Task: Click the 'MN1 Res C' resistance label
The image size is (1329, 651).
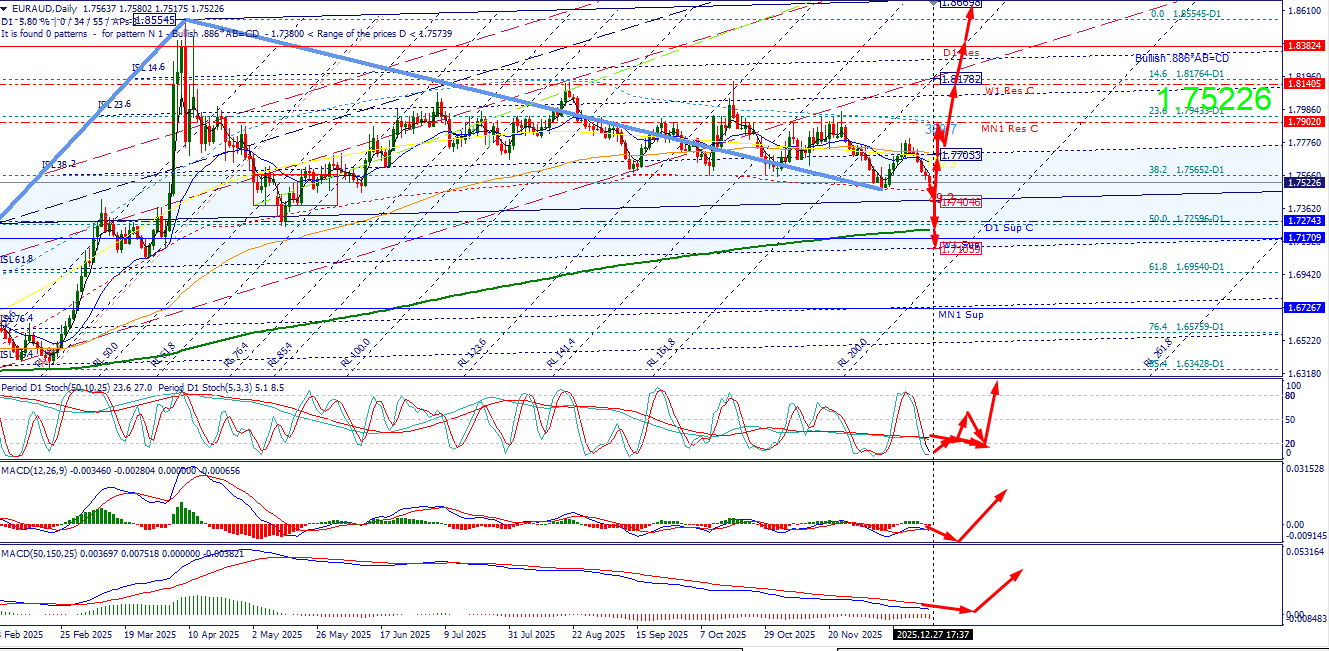Action: (1009, 128)
